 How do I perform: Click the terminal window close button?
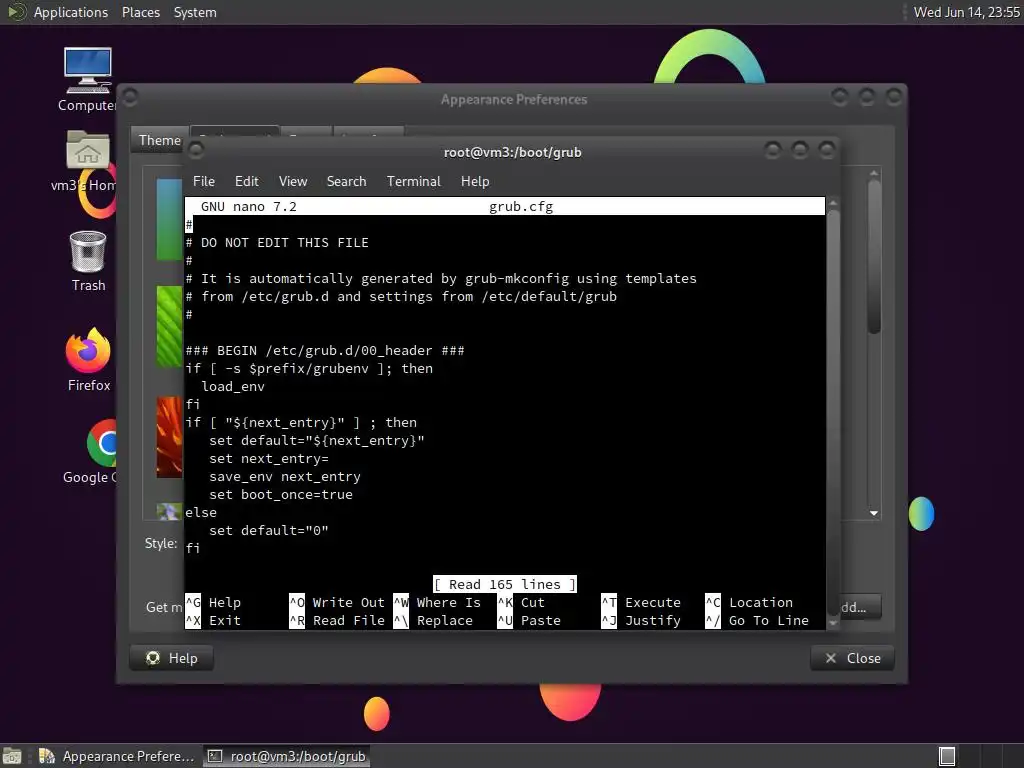coord(827,151)
